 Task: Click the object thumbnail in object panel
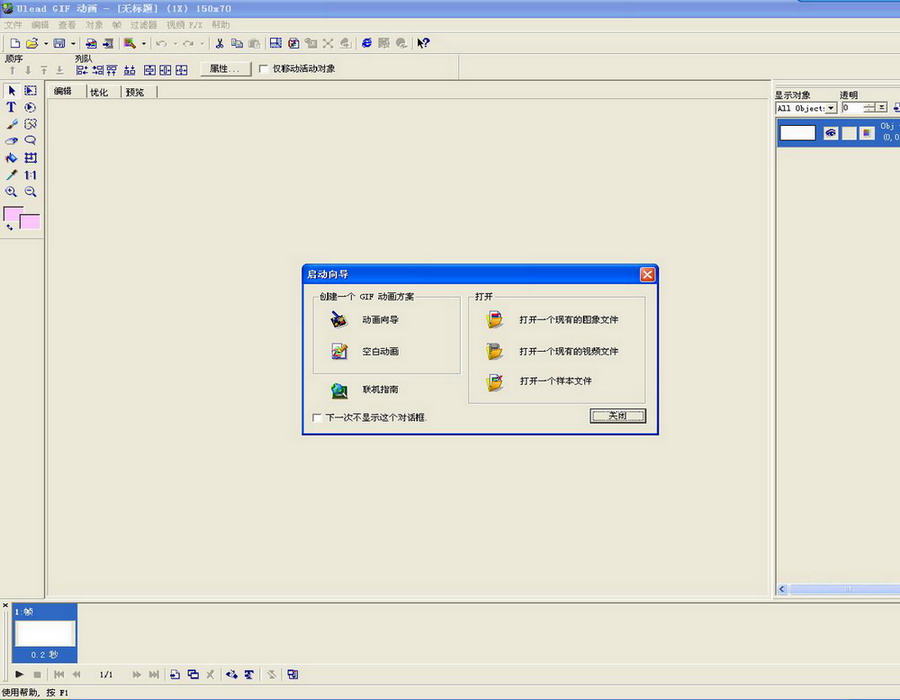797,133
